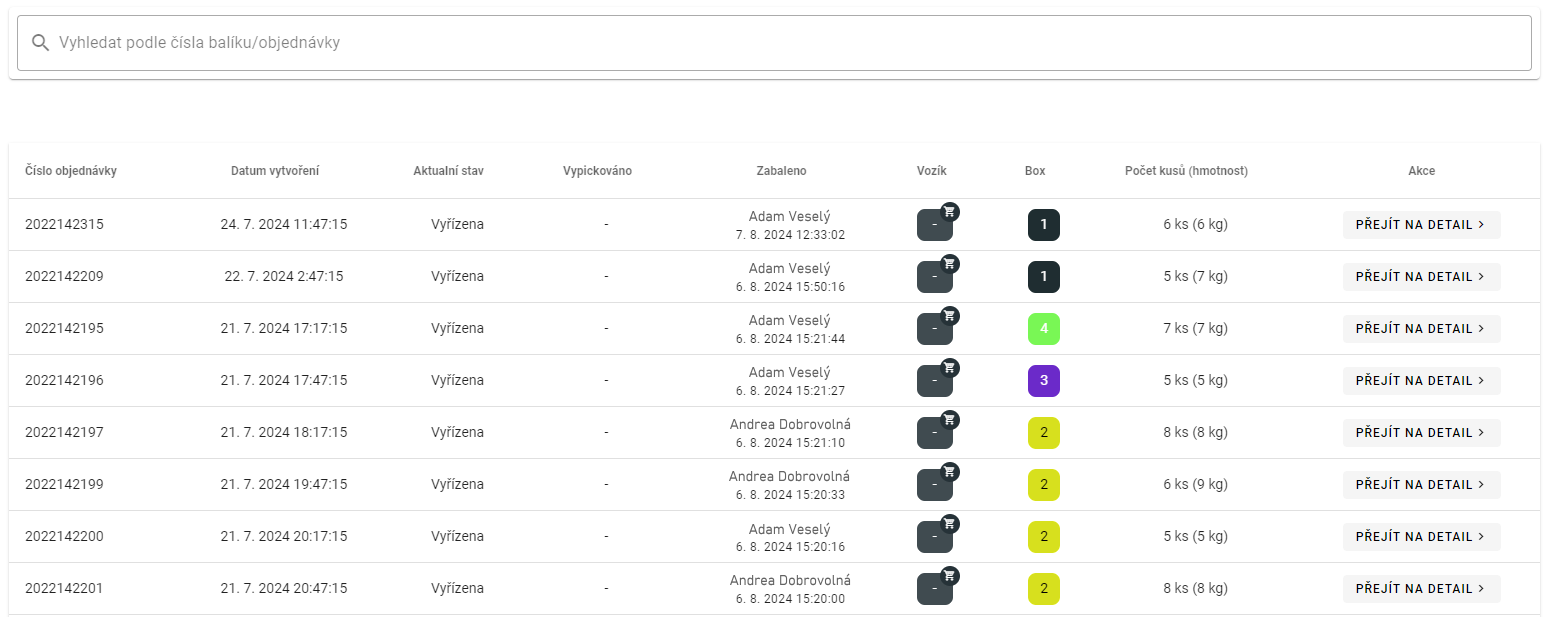Click cart icon for order 2022142209
Image resolution: width=1547 pixels, height=617 pixels.
point(950,263)
